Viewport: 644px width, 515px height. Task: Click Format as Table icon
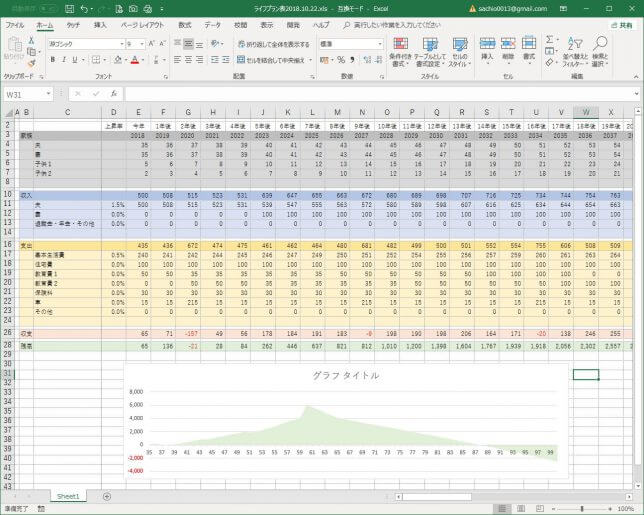429,50
